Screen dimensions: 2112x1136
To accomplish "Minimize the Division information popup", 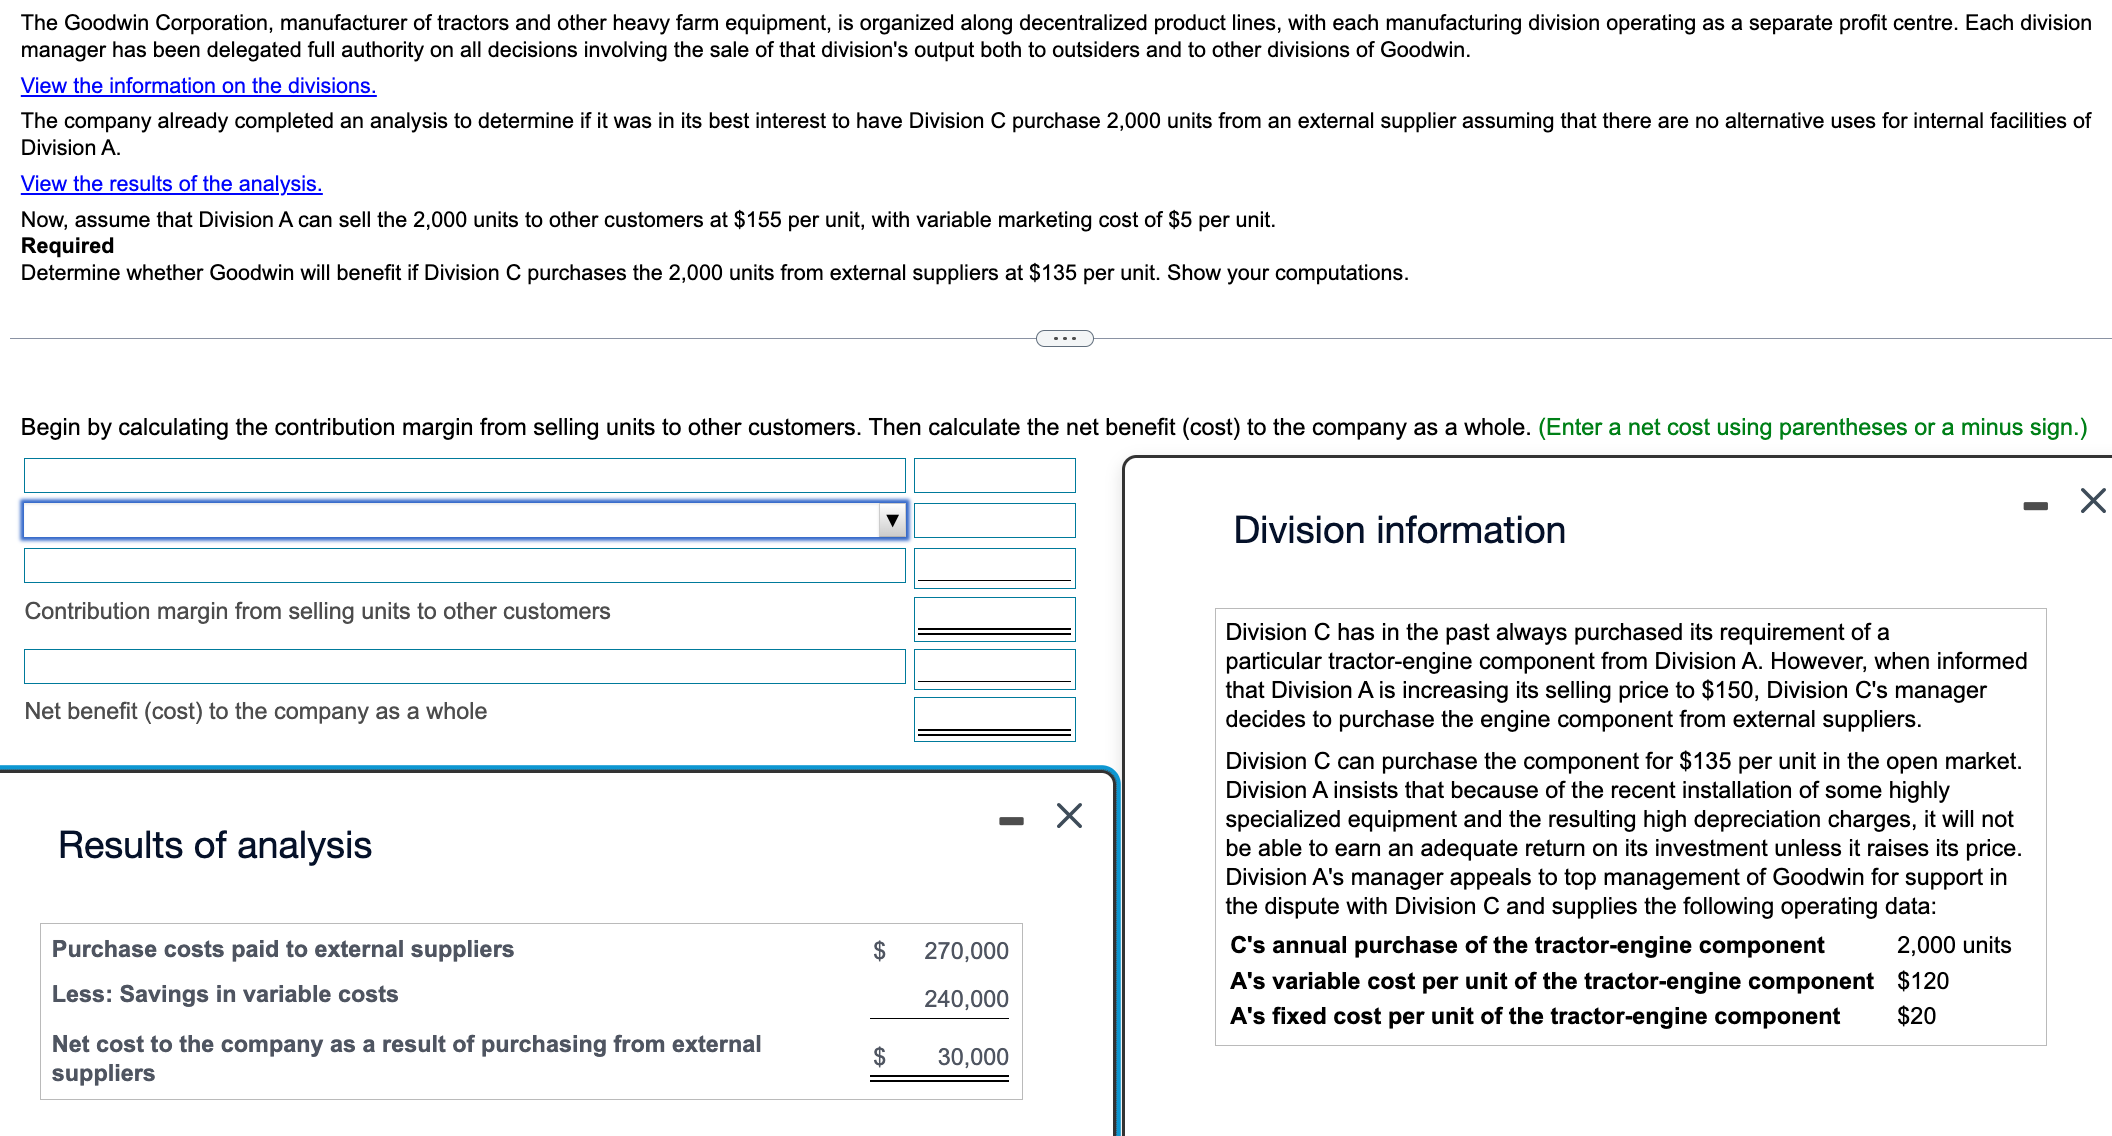I will point(2035,506).
